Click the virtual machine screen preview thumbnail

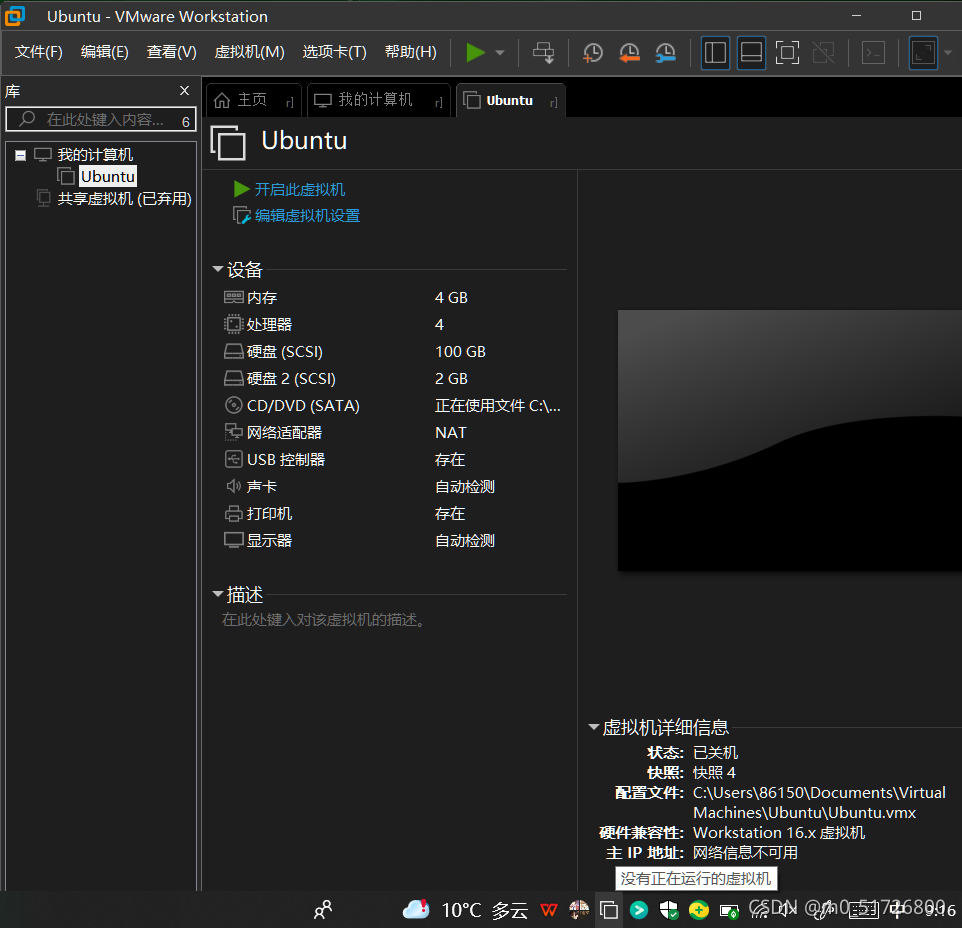[790, 440]
